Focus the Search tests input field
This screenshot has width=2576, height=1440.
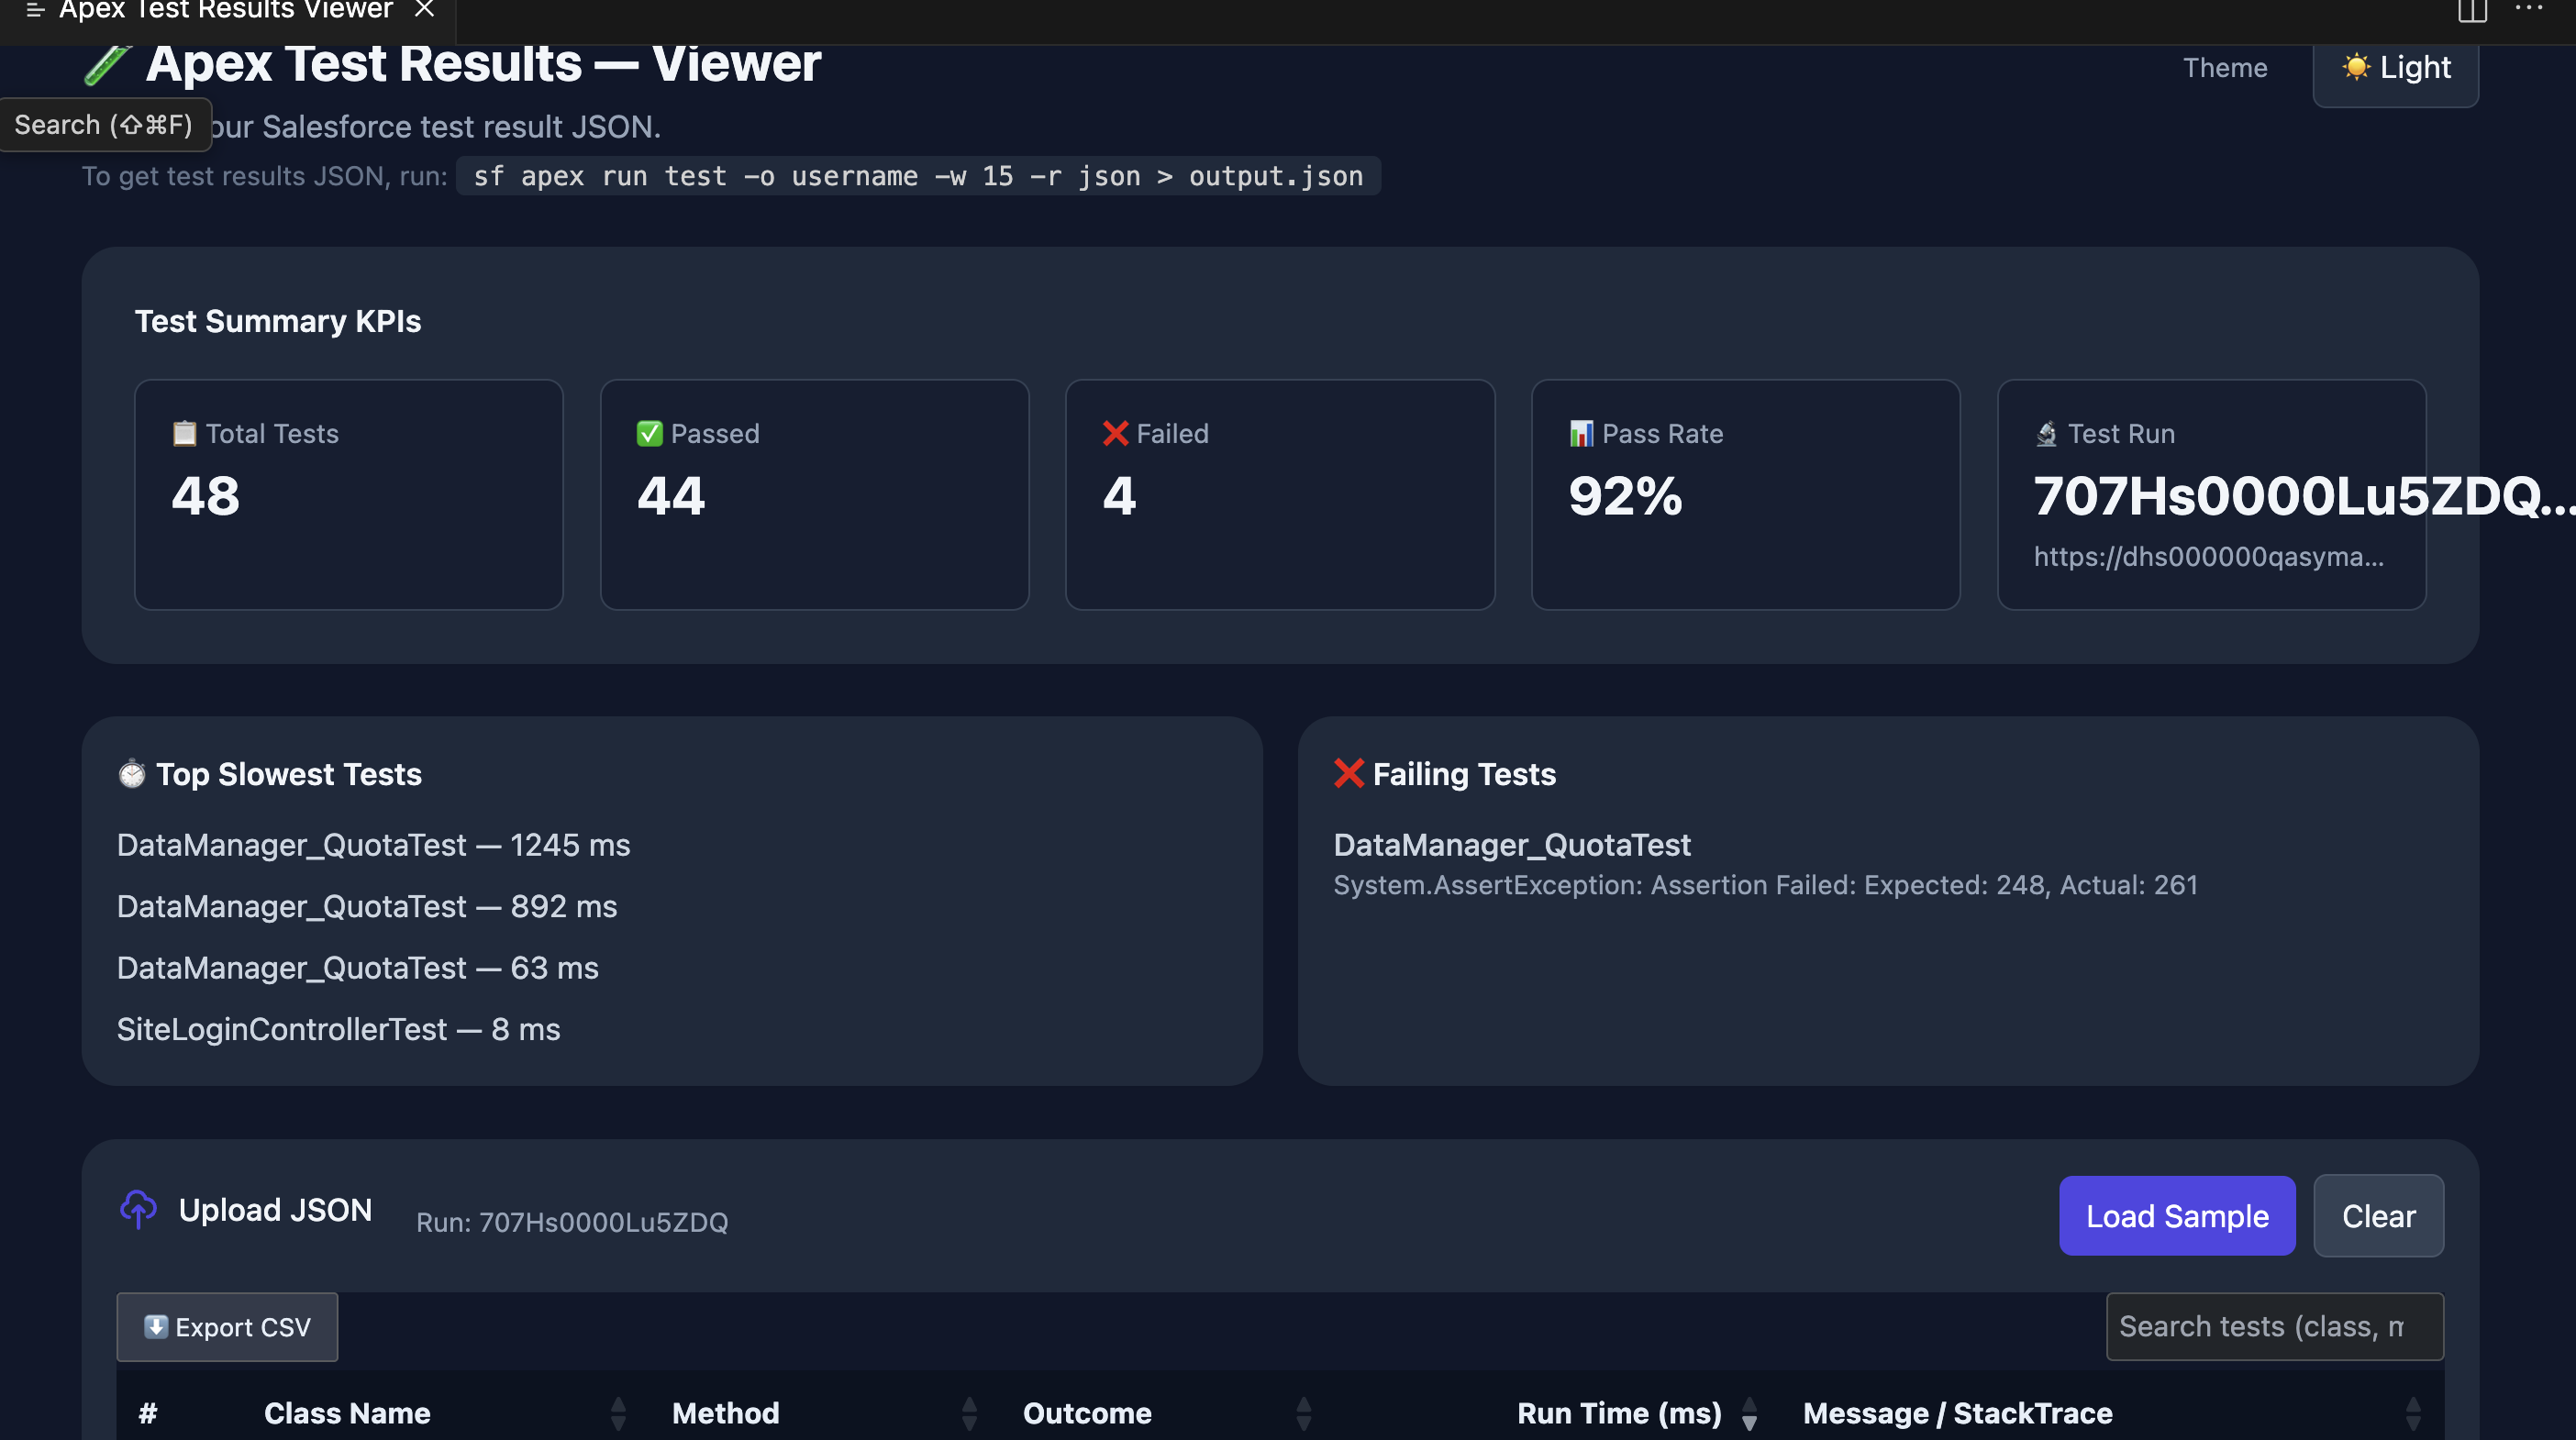(2273, 1326)
